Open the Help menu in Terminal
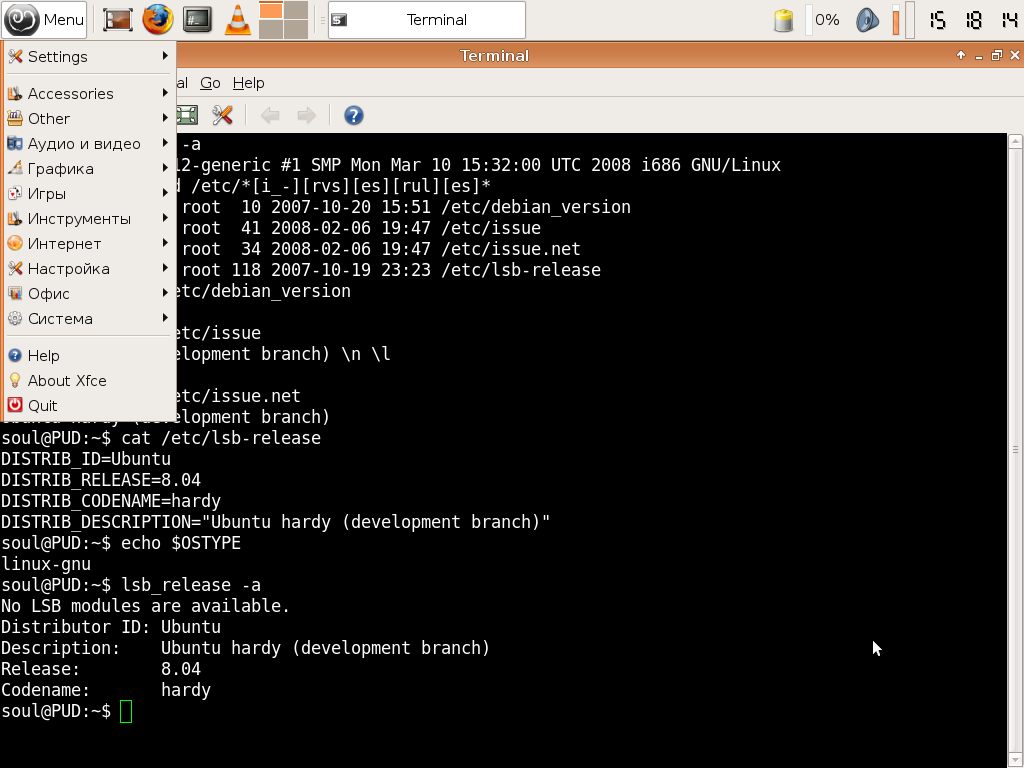1024x768 pixels. [248, 83]
